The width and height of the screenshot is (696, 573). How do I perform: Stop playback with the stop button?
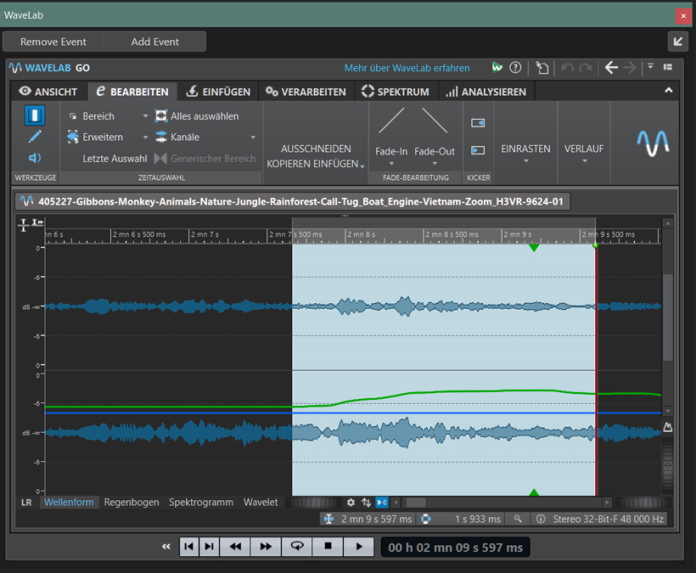(x=328, y=546)
